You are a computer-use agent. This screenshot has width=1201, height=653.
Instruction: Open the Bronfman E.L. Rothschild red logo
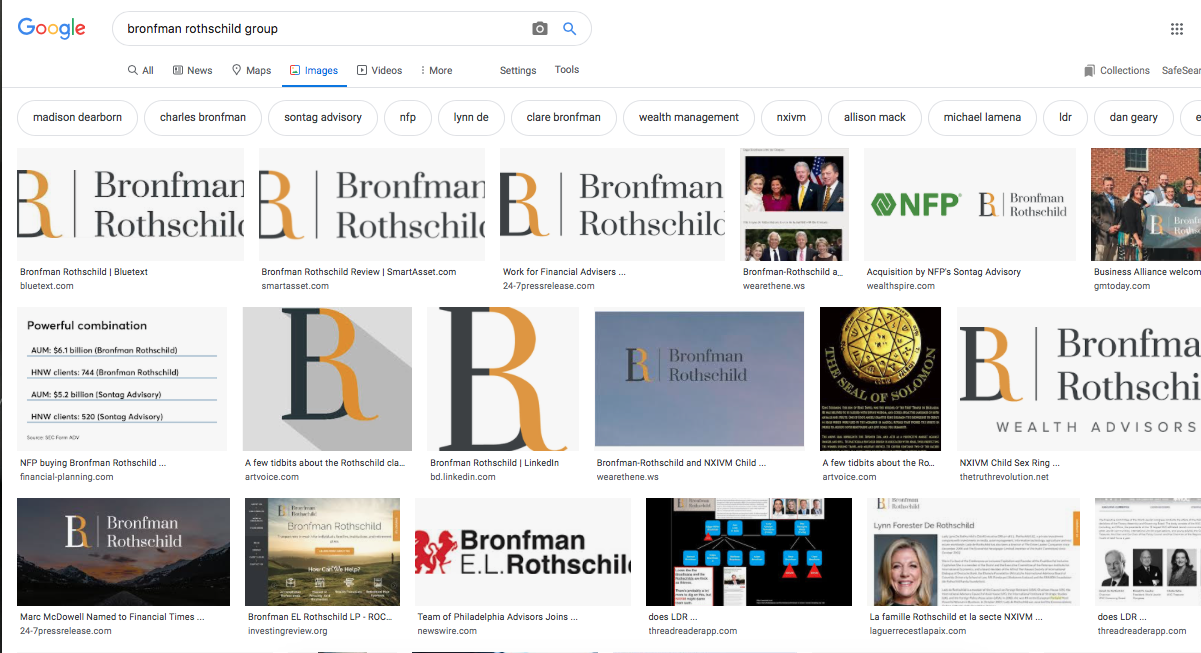tap(523, 552)
